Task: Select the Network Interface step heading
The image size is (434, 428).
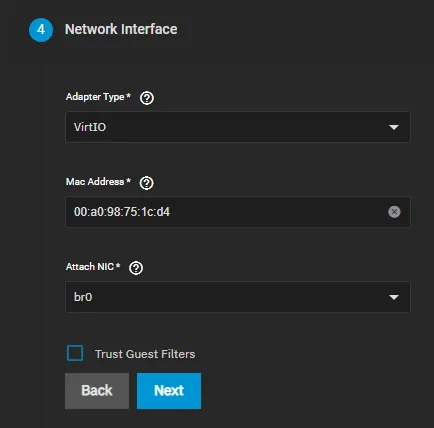Action: click(121, 29)
